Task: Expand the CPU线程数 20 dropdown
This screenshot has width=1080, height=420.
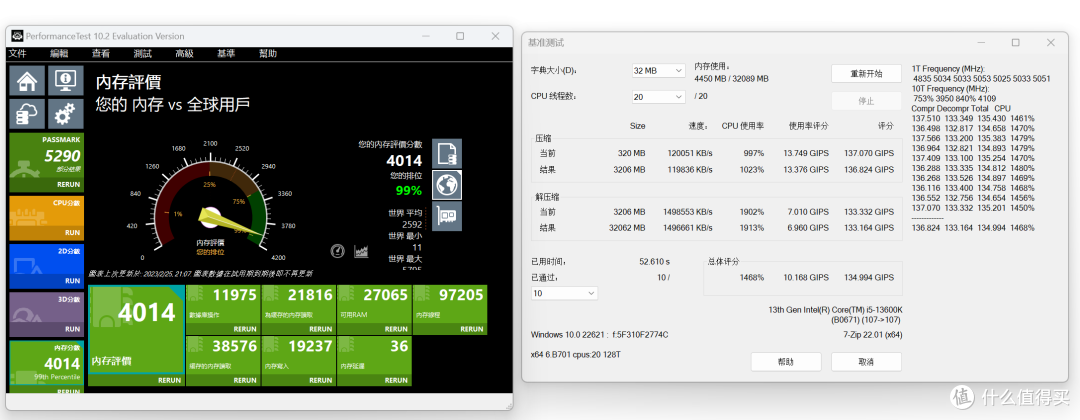Action: 658,97
